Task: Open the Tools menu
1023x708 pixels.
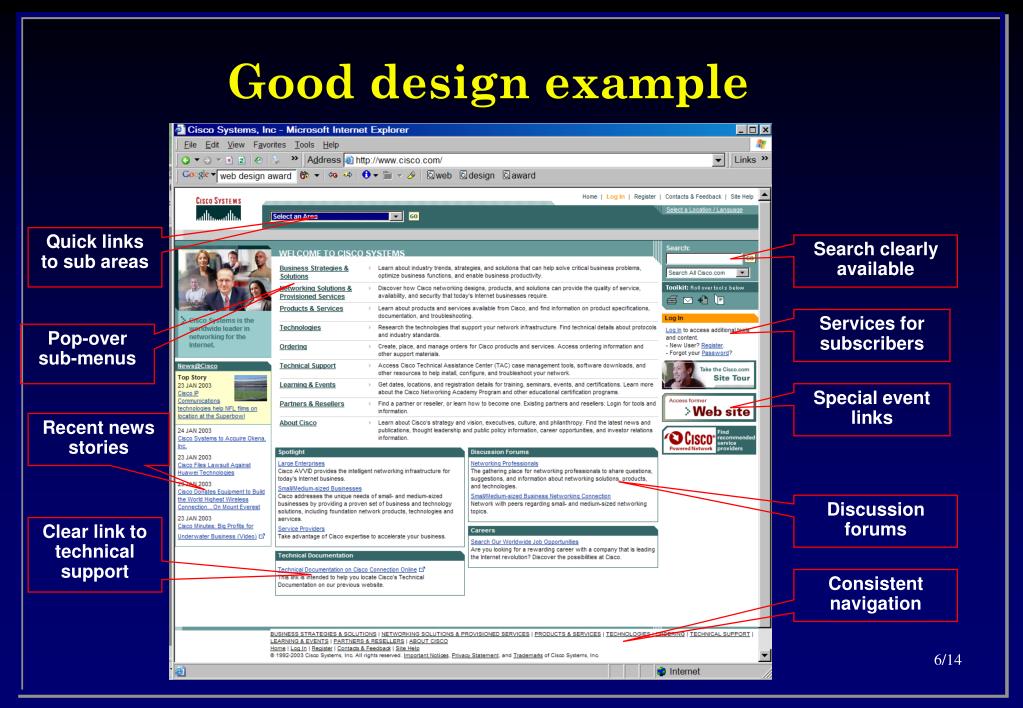Action: point(304,145)
